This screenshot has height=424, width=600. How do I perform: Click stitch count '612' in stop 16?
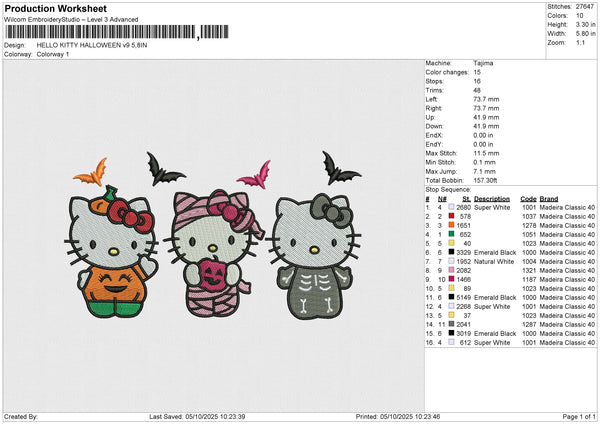tap(465, 342)
